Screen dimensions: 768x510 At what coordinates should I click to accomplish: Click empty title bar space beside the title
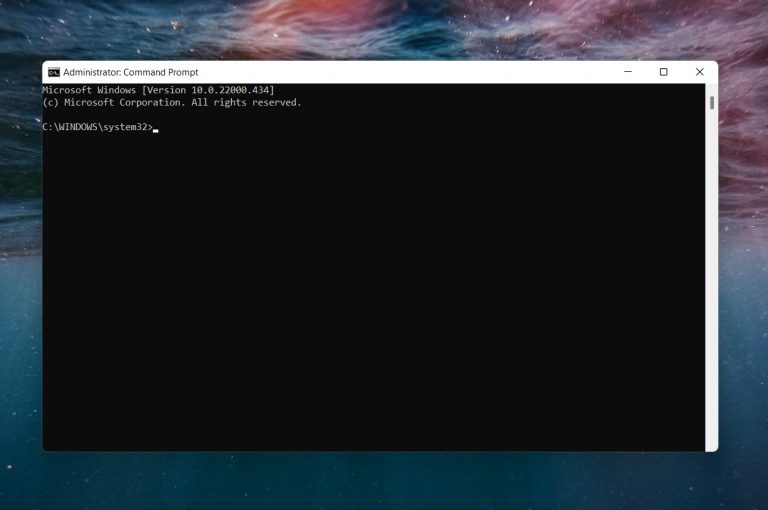tap(400, 72)
